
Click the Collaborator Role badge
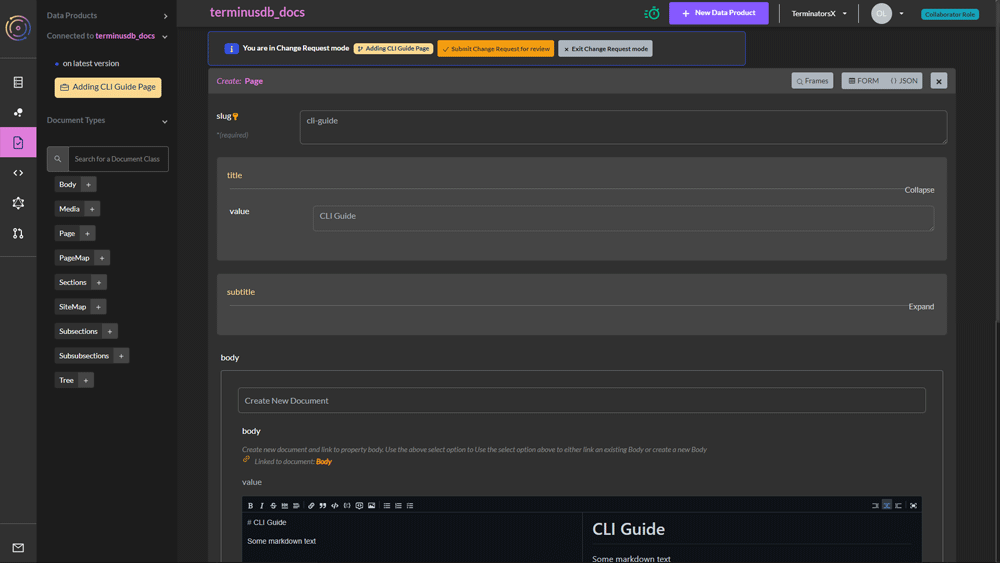[950, 14]
